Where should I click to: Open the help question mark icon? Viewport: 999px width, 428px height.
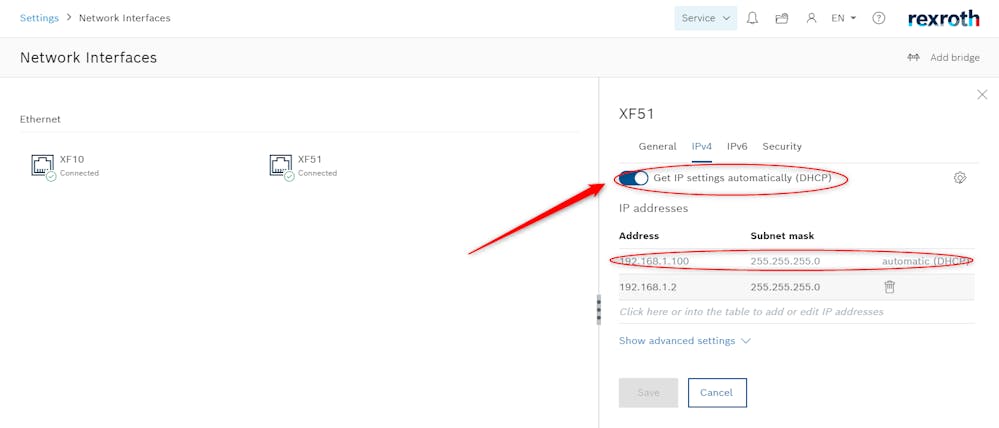(x=879, y=18)
